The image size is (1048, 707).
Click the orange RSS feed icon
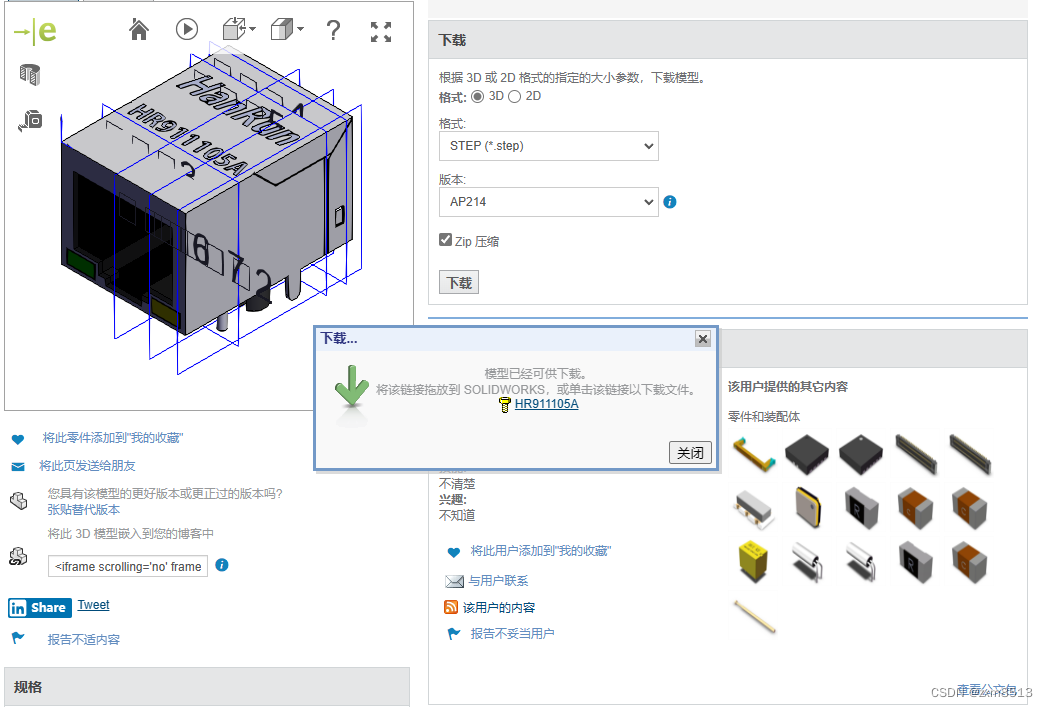(451, 607)
